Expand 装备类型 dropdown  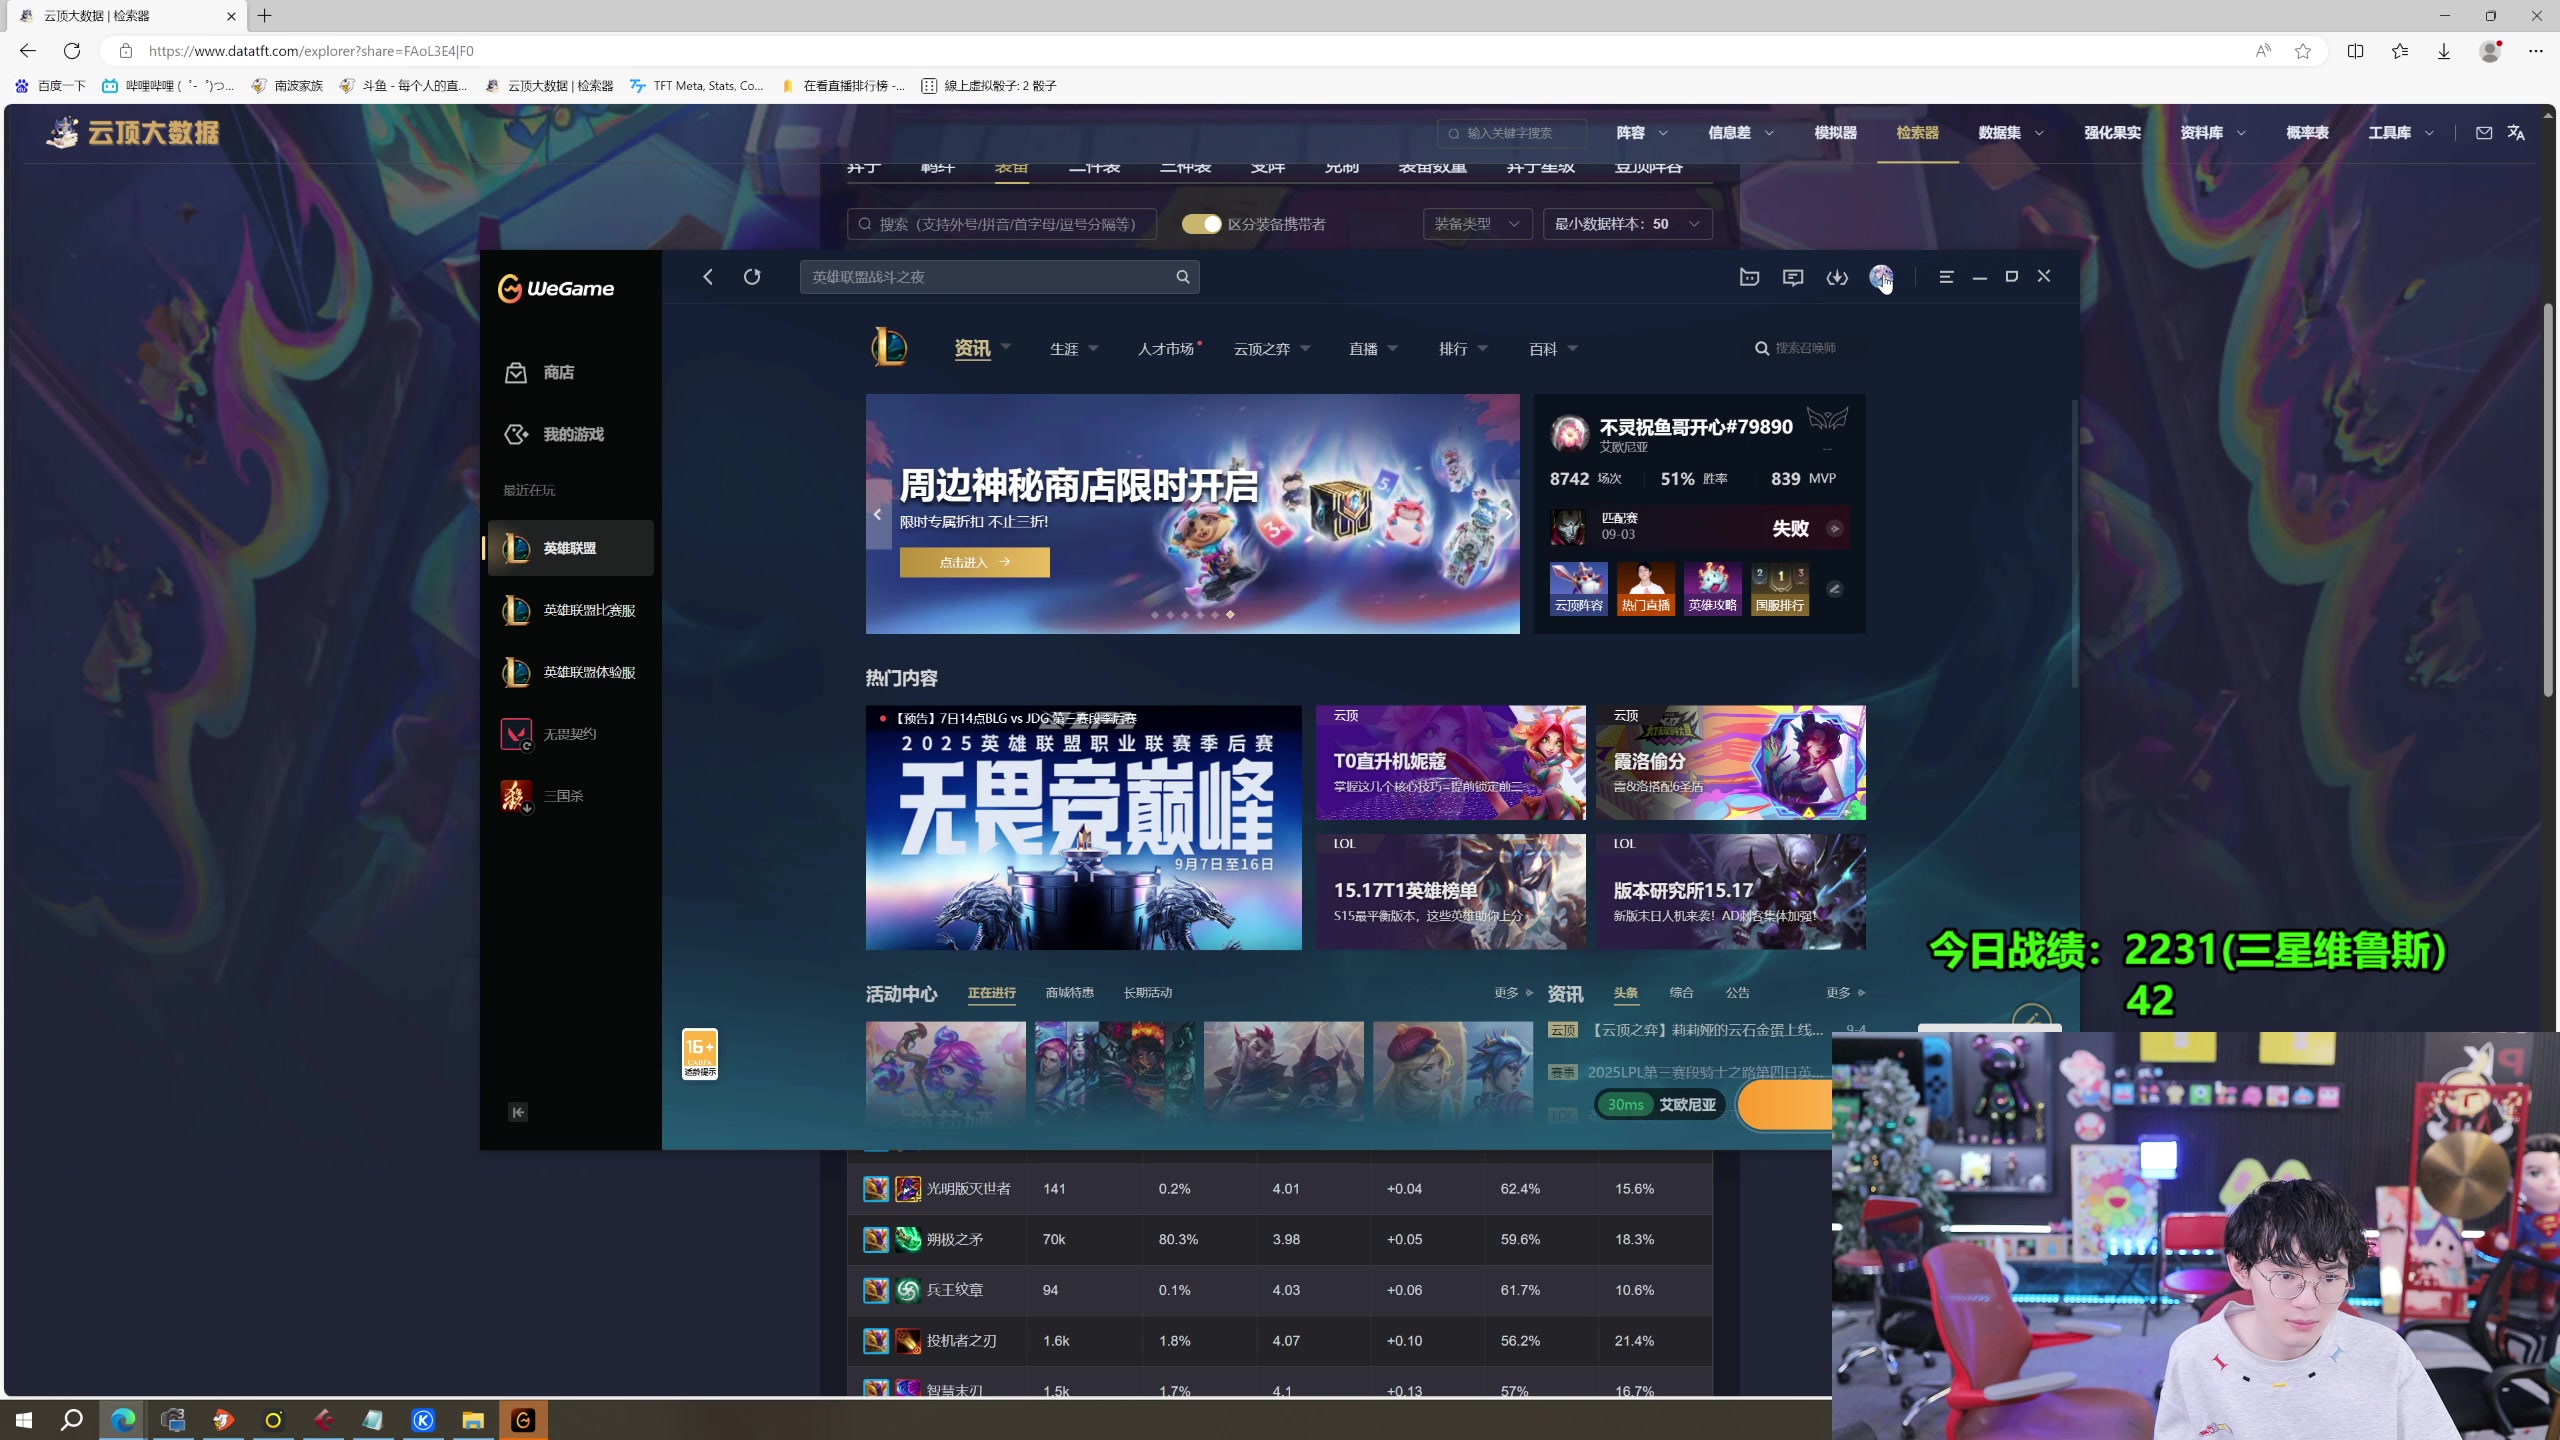(x=1478, y=224)
